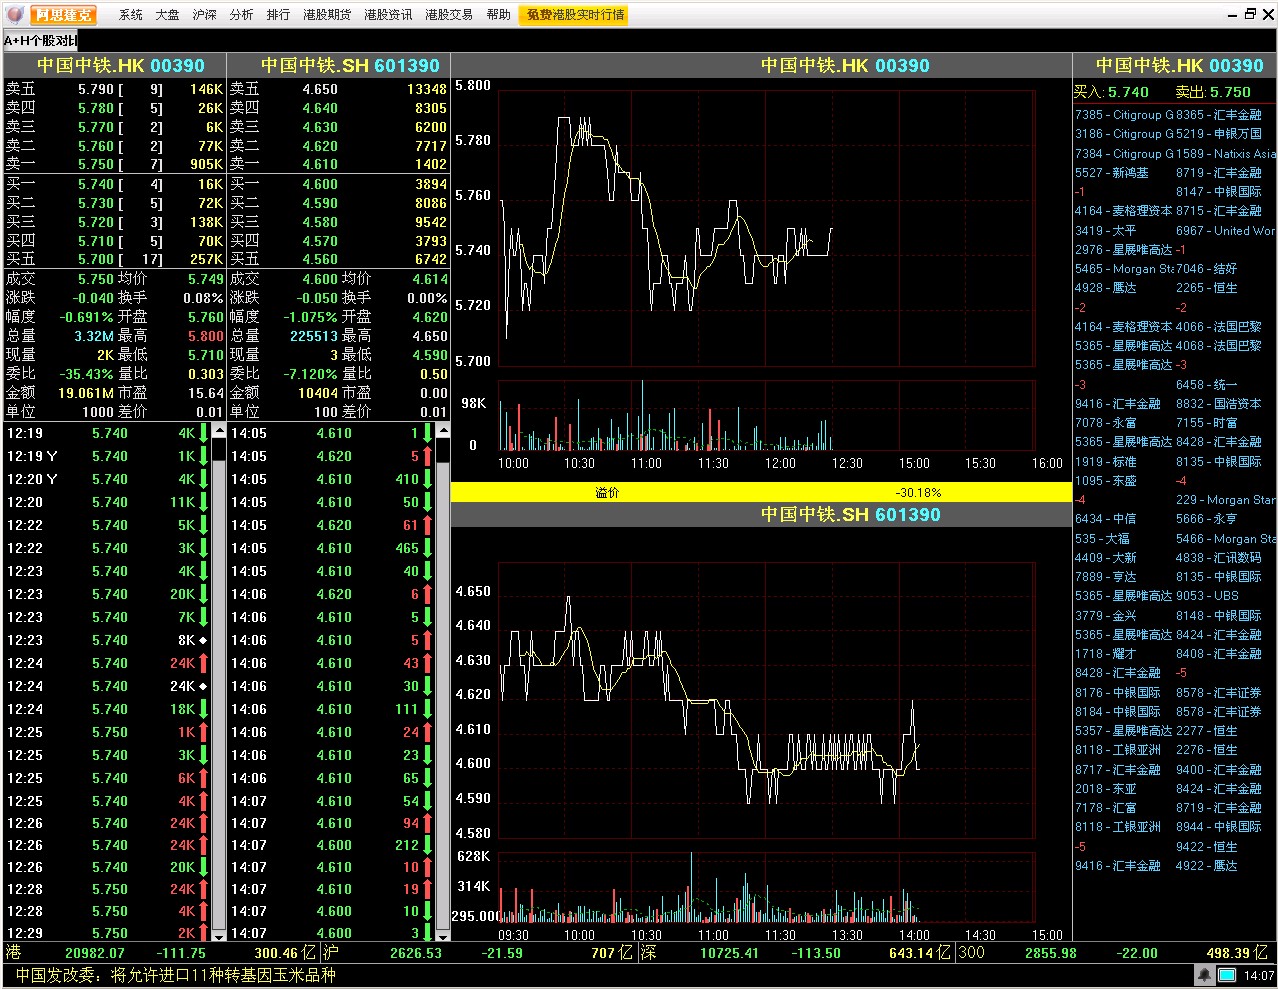The image size is (1278, 989).
Task: Click the 中国中铁.HK 00390 quote panel header
Action: [115, 66]
